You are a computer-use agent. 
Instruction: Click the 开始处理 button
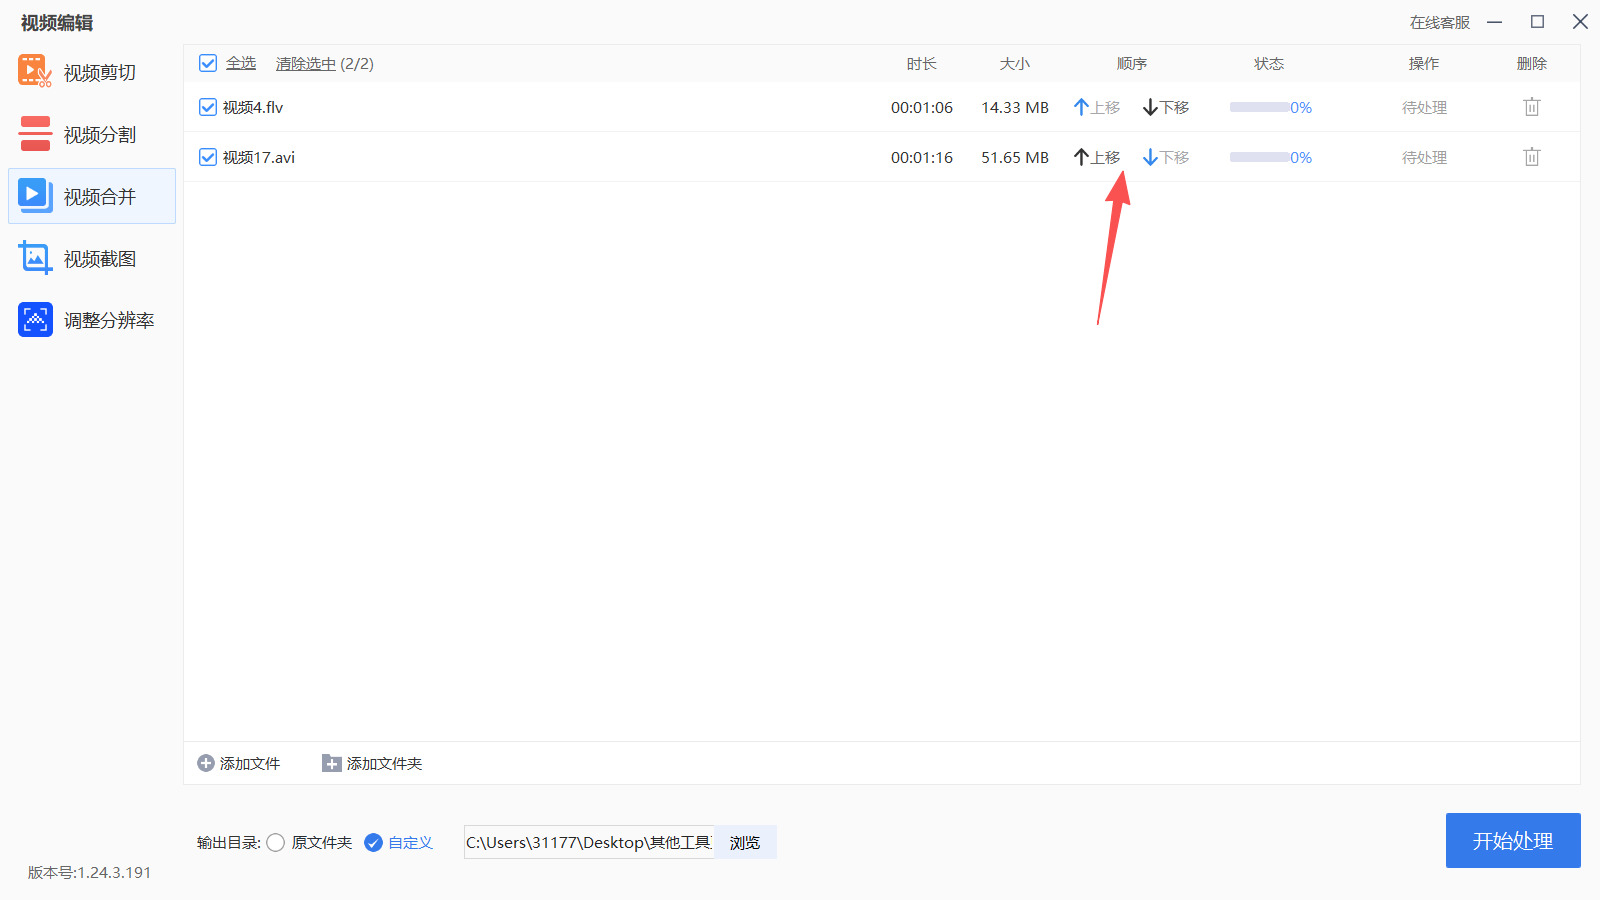(x=1513, y=840)
